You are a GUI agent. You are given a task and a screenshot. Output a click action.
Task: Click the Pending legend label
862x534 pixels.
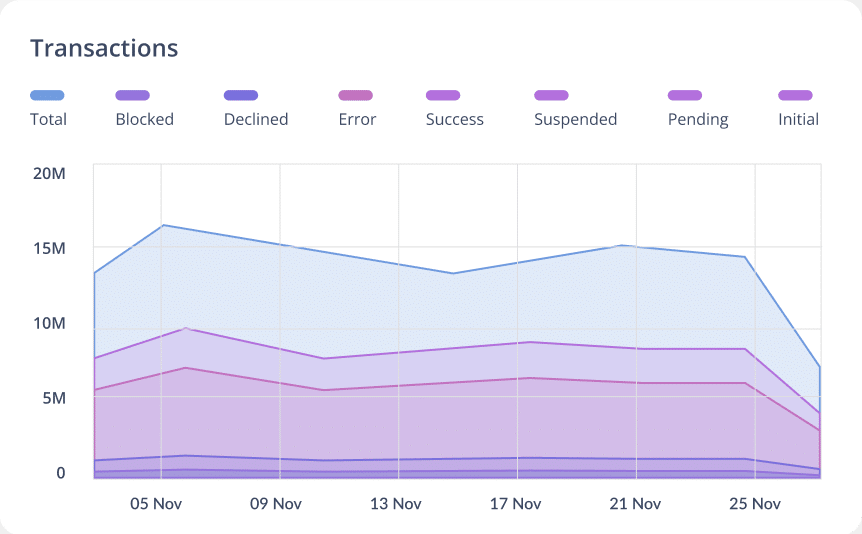698,120
